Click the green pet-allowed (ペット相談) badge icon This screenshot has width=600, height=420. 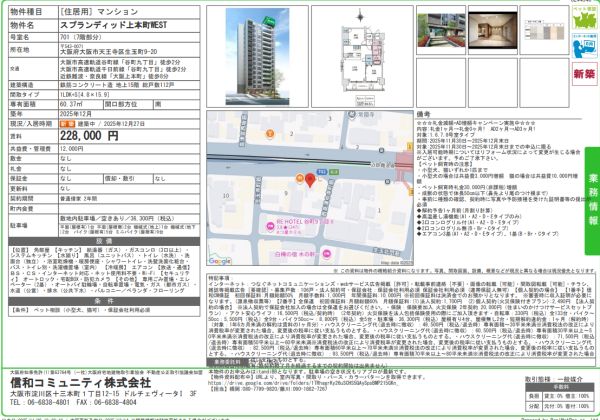[x=584, y=17]
